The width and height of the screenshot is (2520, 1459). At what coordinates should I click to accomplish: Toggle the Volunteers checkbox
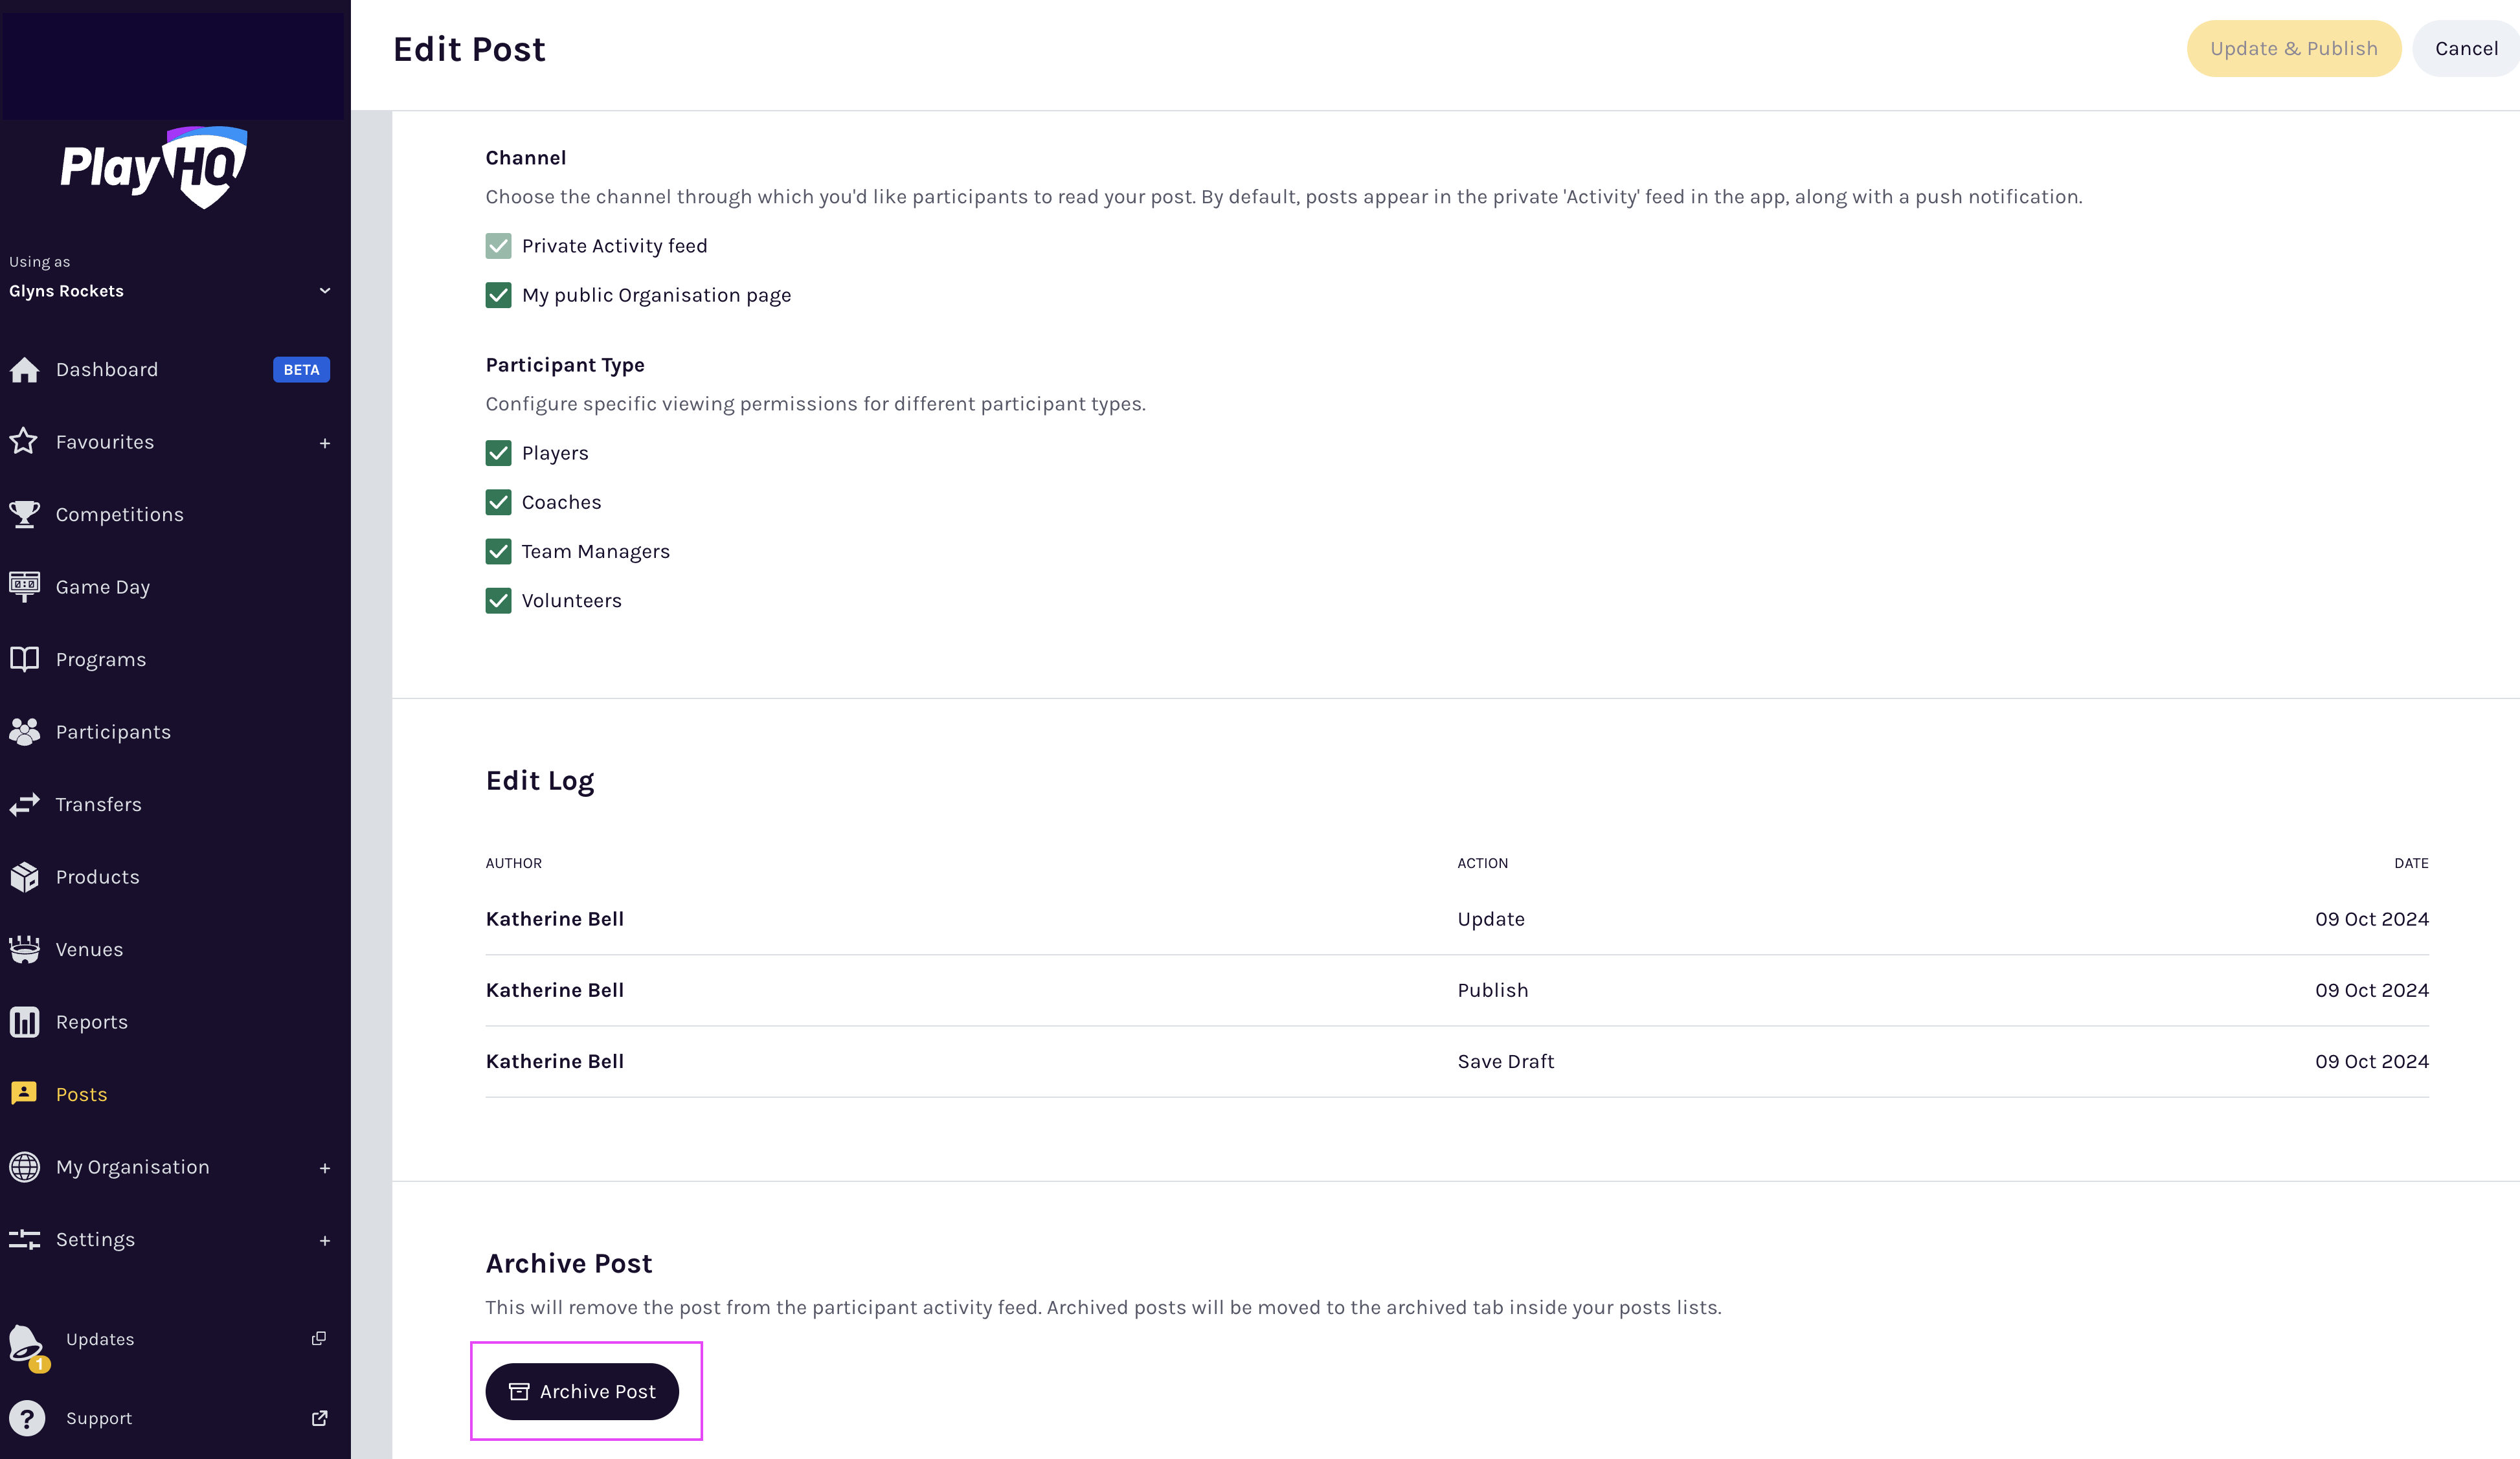[498, 600]
